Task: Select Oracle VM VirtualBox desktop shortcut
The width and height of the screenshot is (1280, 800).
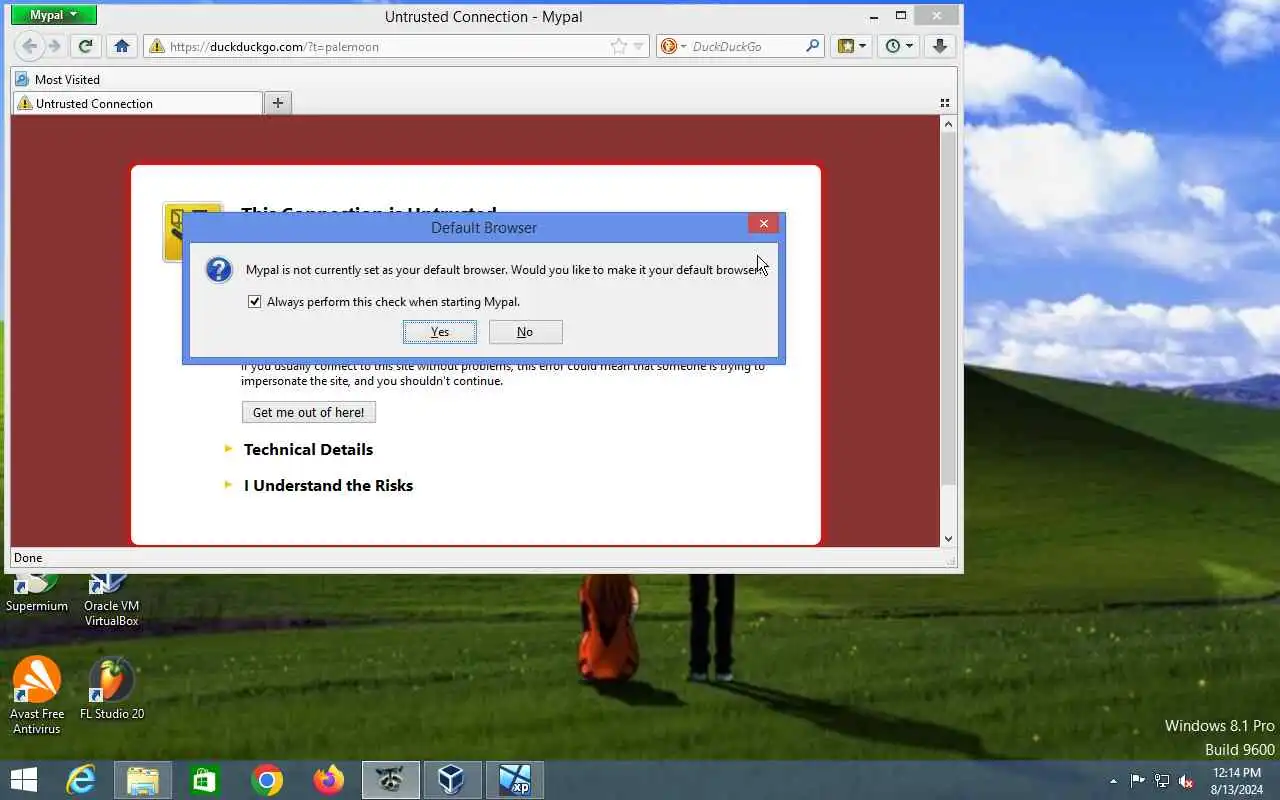Action: [x=111, y=598]
